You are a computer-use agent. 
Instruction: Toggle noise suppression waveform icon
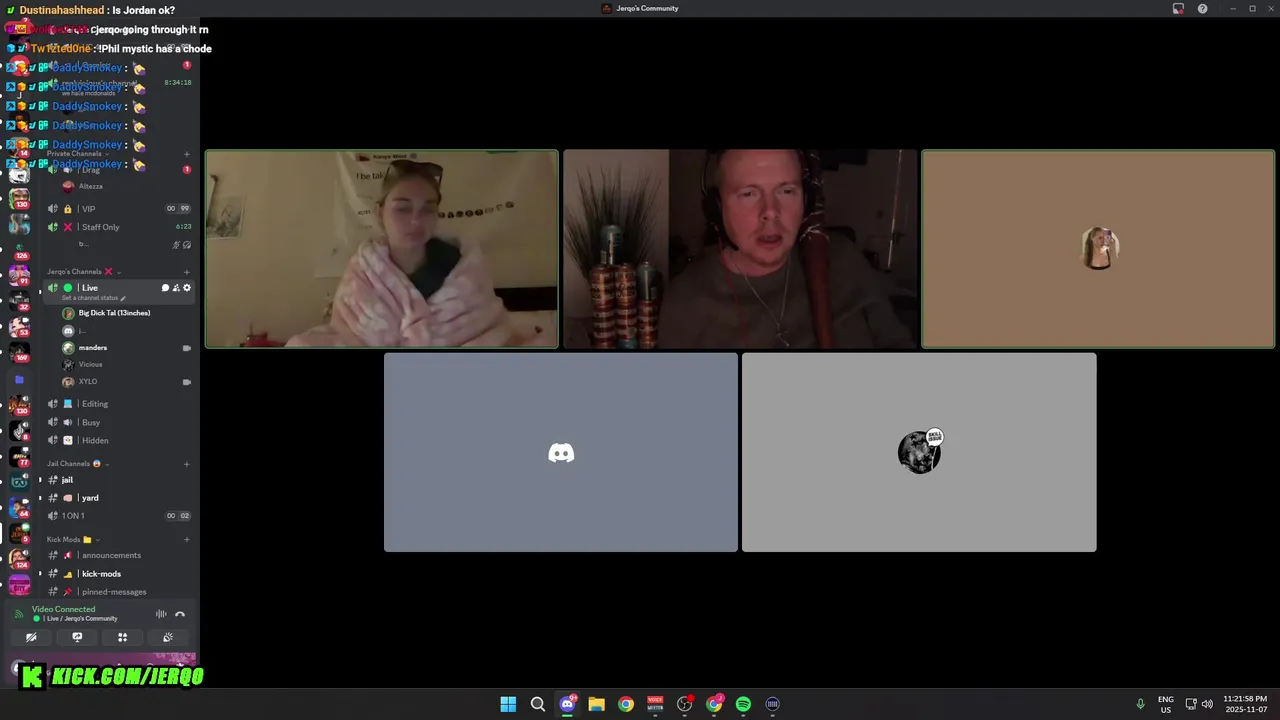161,614
